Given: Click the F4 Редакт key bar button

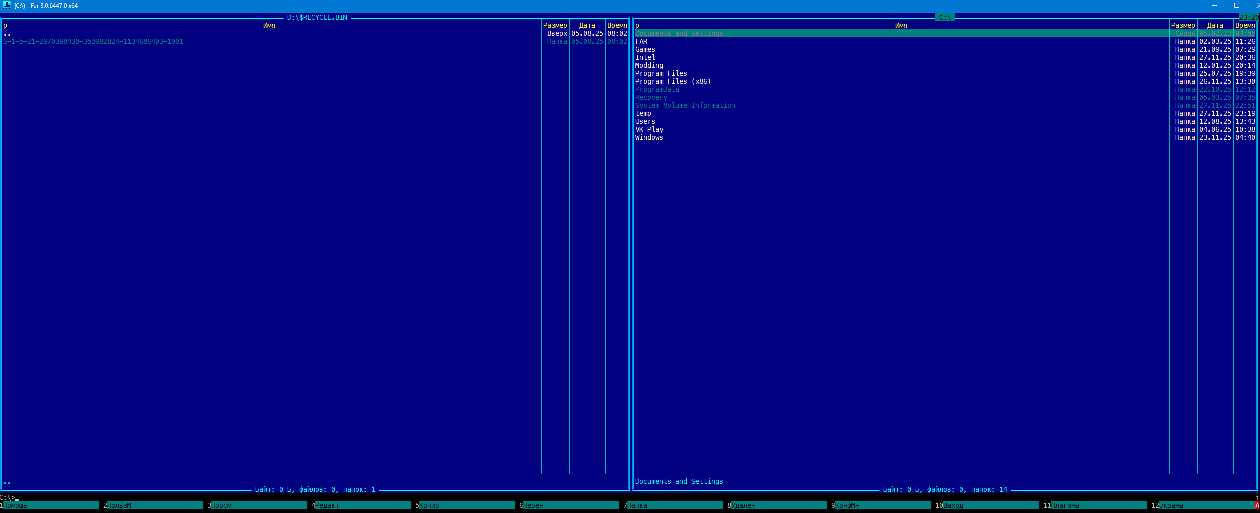Looking at the screenshot, I should [x=362, y=506].
